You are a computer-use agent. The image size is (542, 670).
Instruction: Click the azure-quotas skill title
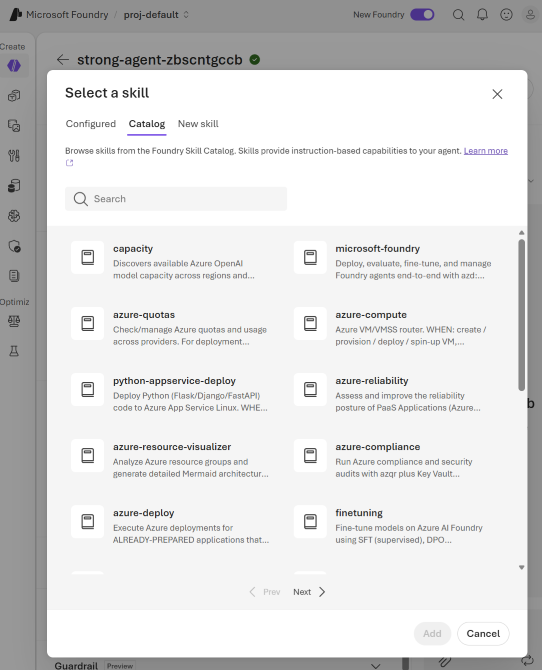(144, 315)
